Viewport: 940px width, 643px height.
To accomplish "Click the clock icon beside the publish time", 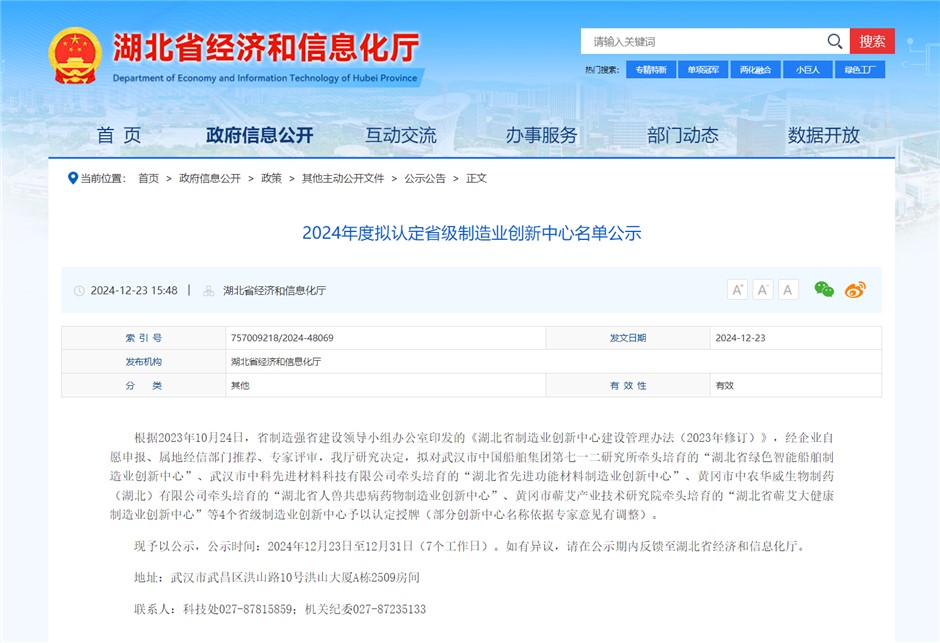I will pos(81,290).
